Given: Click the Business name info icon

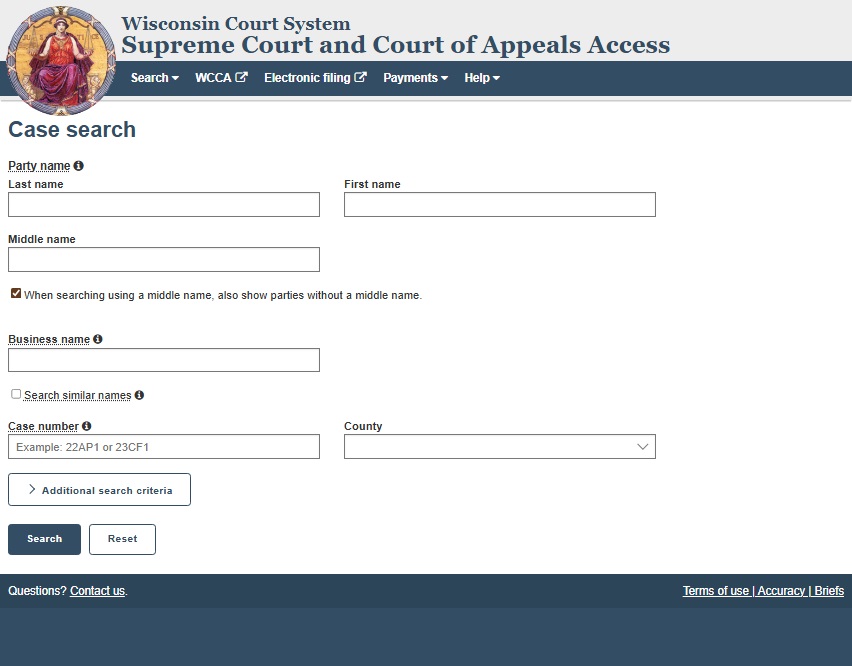Looking at the screenshot, I should (x=98, y=340).
